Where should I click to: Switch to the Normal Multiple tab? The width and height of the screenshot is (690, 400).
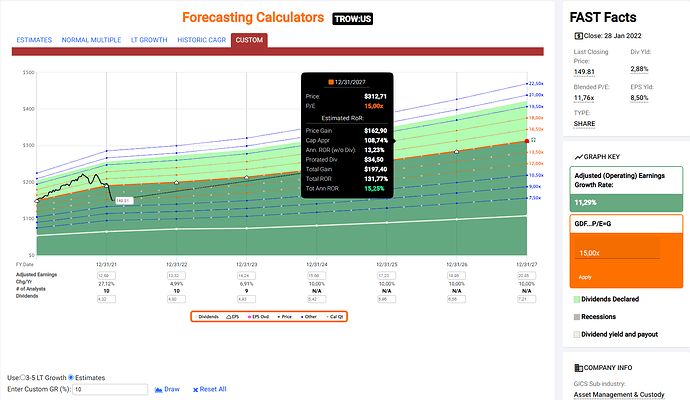tap(88, 40)
